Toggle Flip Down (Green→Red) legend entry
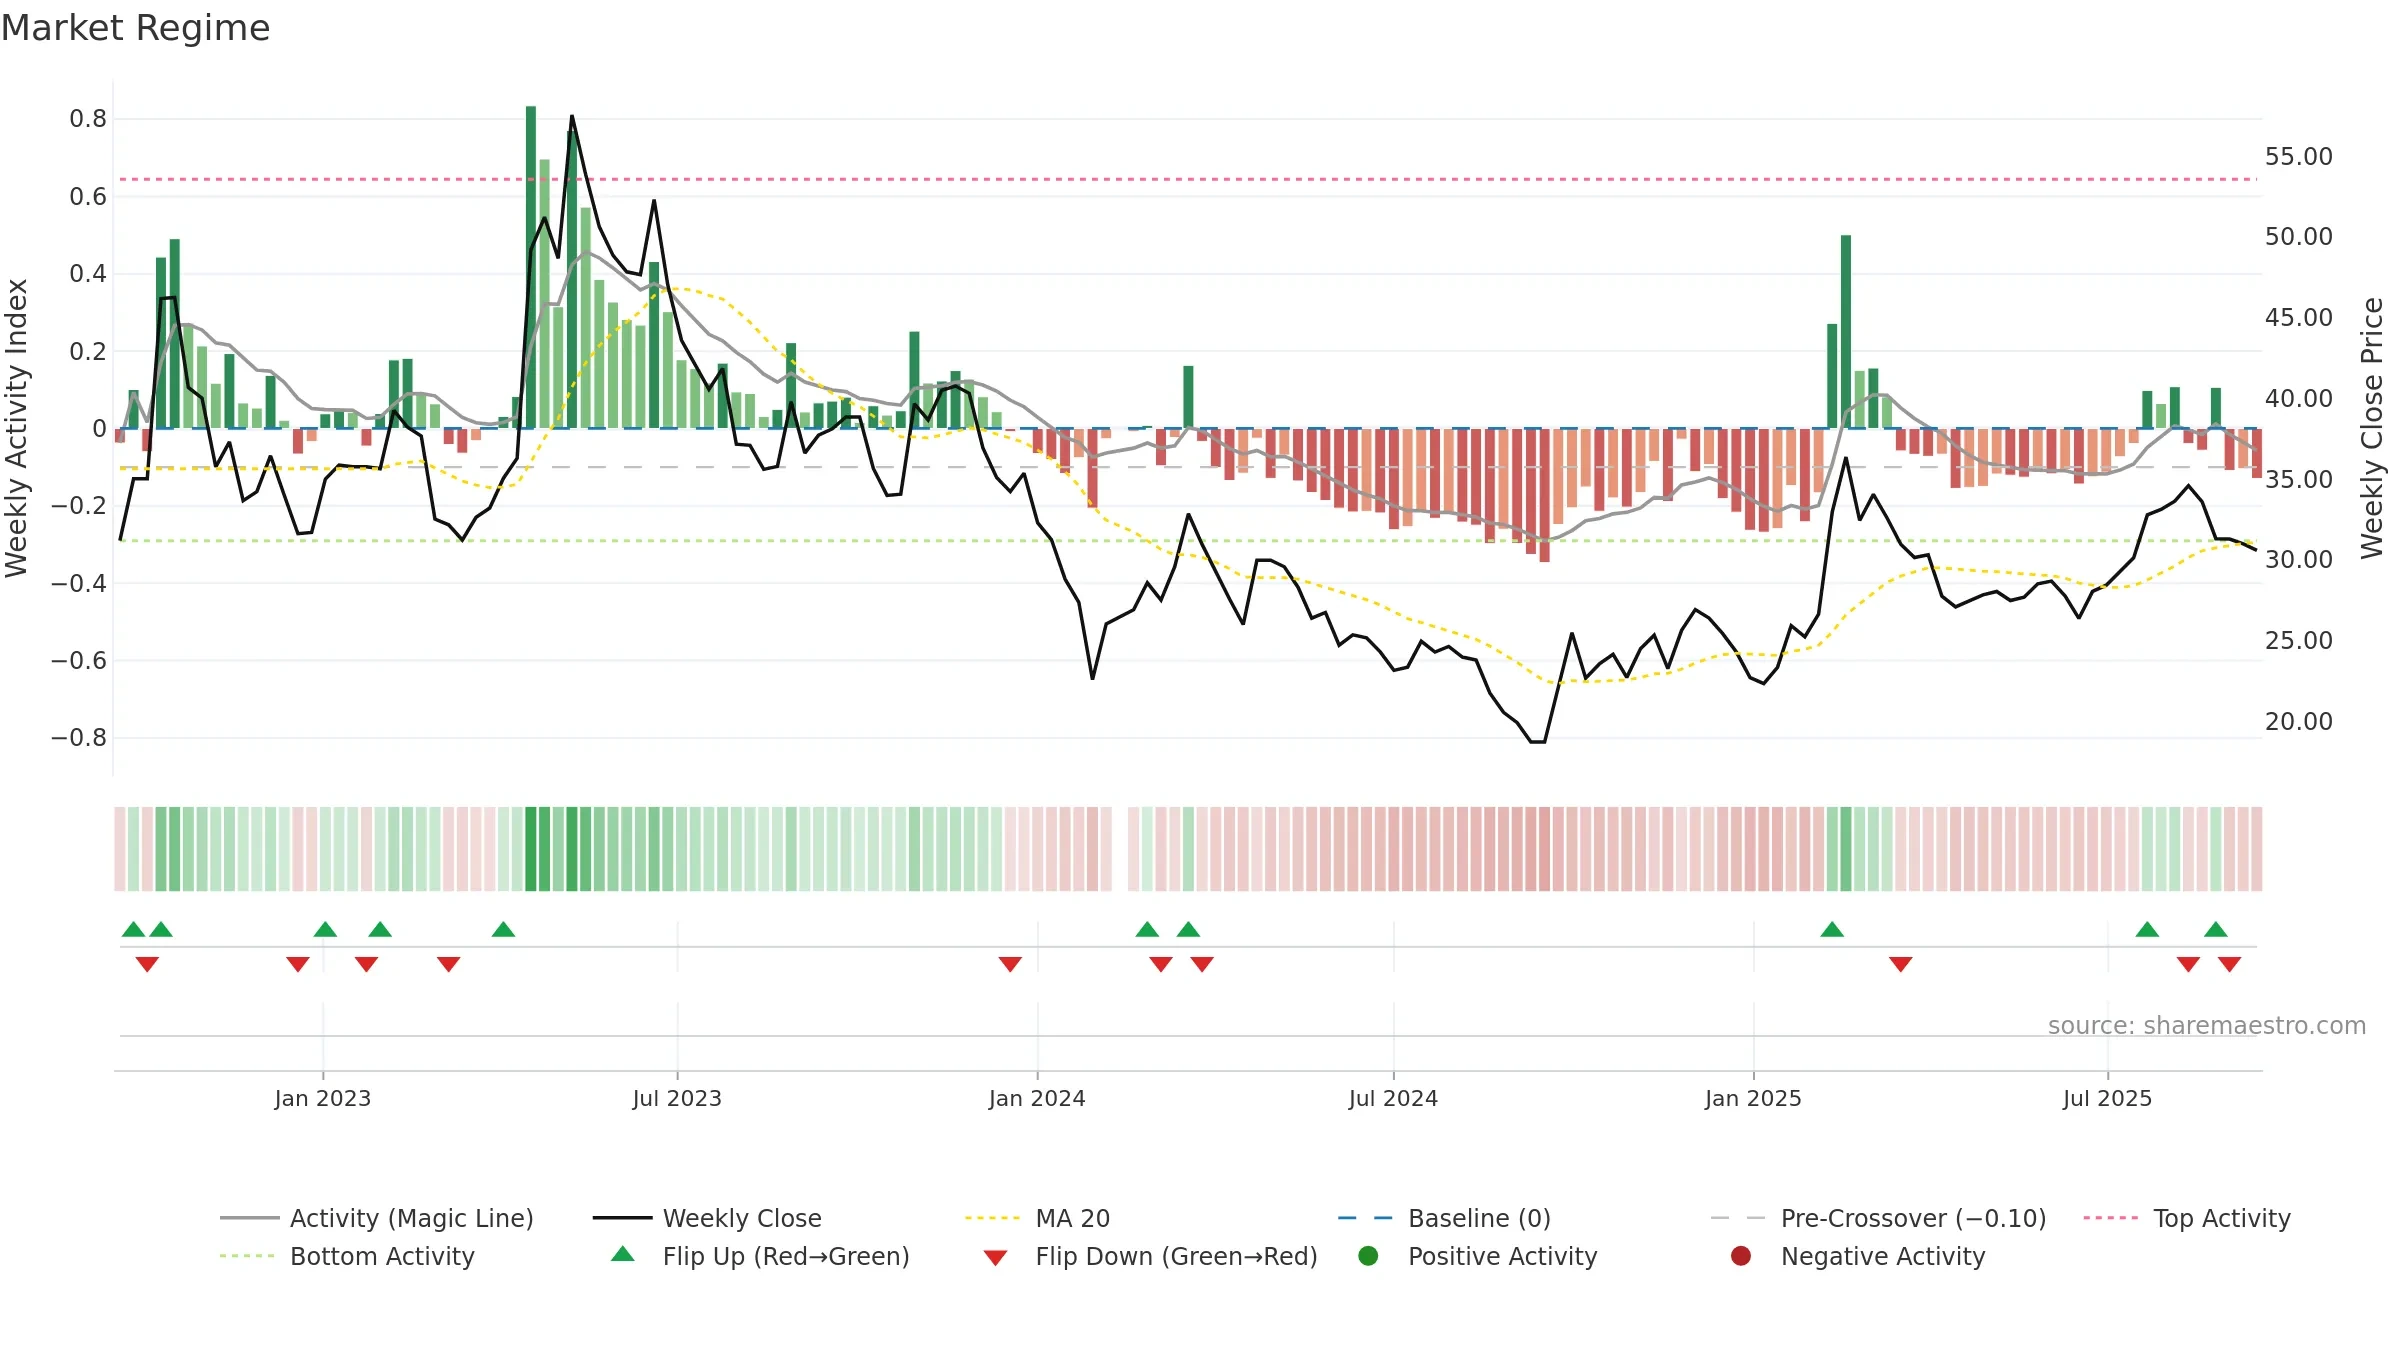 (1150, 1256)
